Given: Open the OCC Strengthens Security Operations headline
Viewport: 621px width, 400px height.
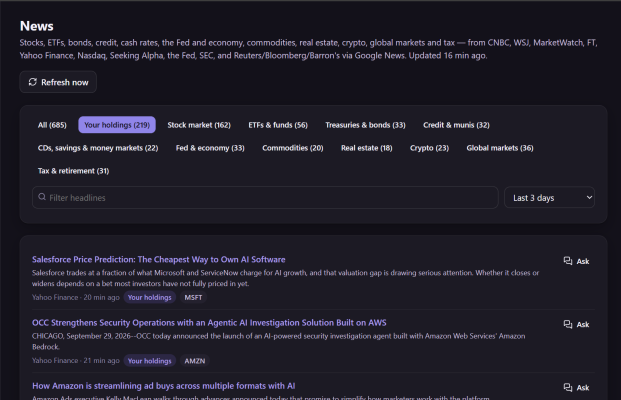Looking at the screenshot, I should tap(209, 323).
